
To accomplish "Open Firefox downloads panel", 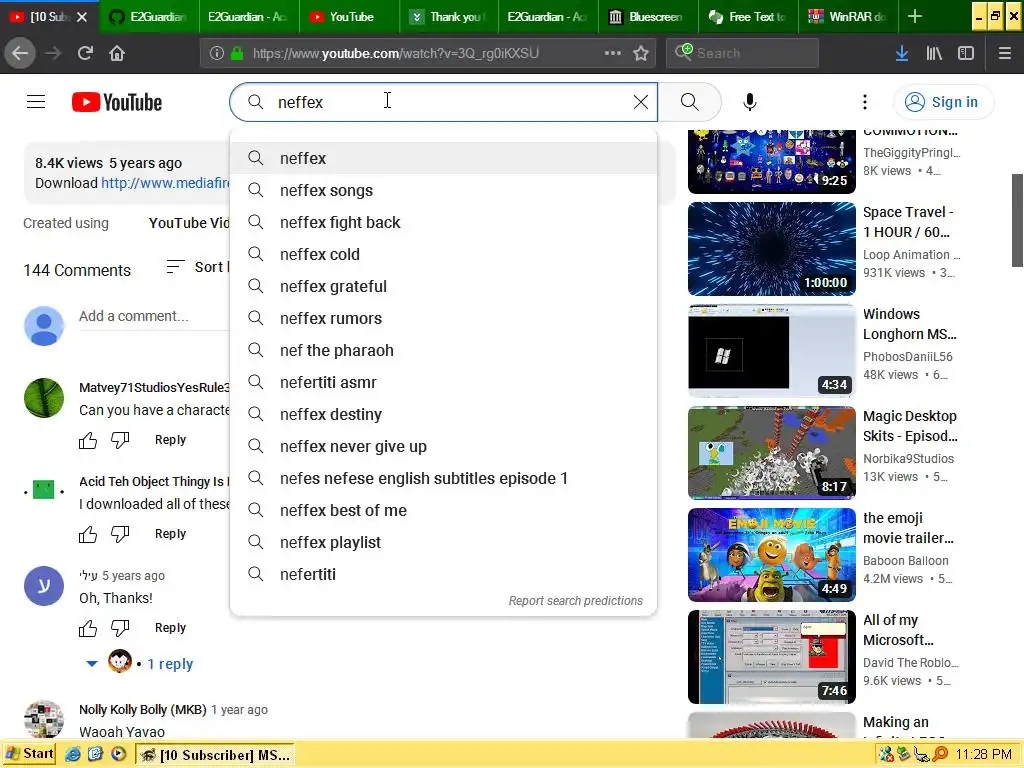I will (x=902, y=53).
